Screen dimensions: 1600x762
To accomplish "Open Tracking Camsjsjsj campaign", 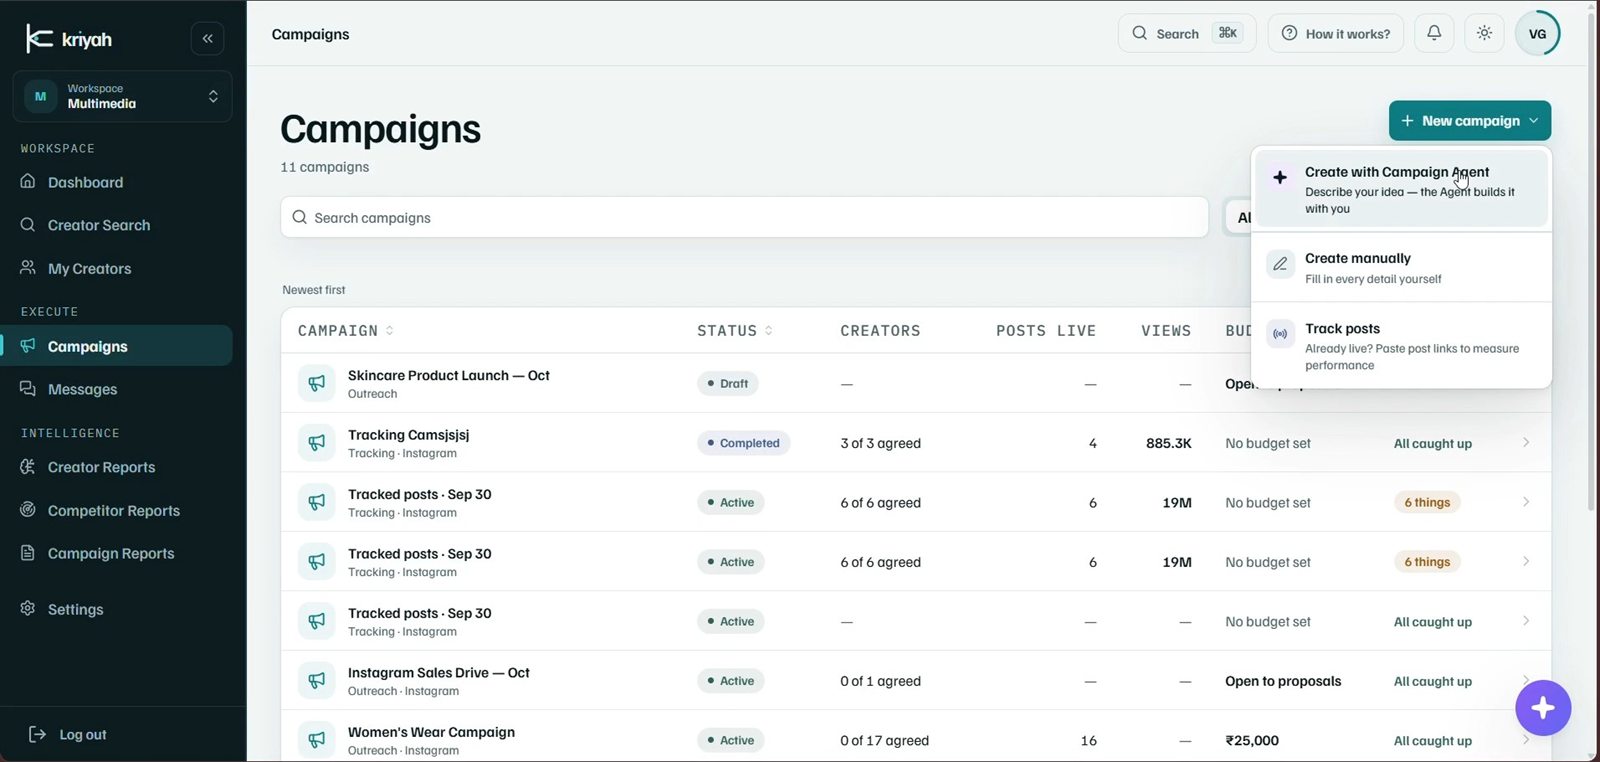I will click(x=408, y=435).
